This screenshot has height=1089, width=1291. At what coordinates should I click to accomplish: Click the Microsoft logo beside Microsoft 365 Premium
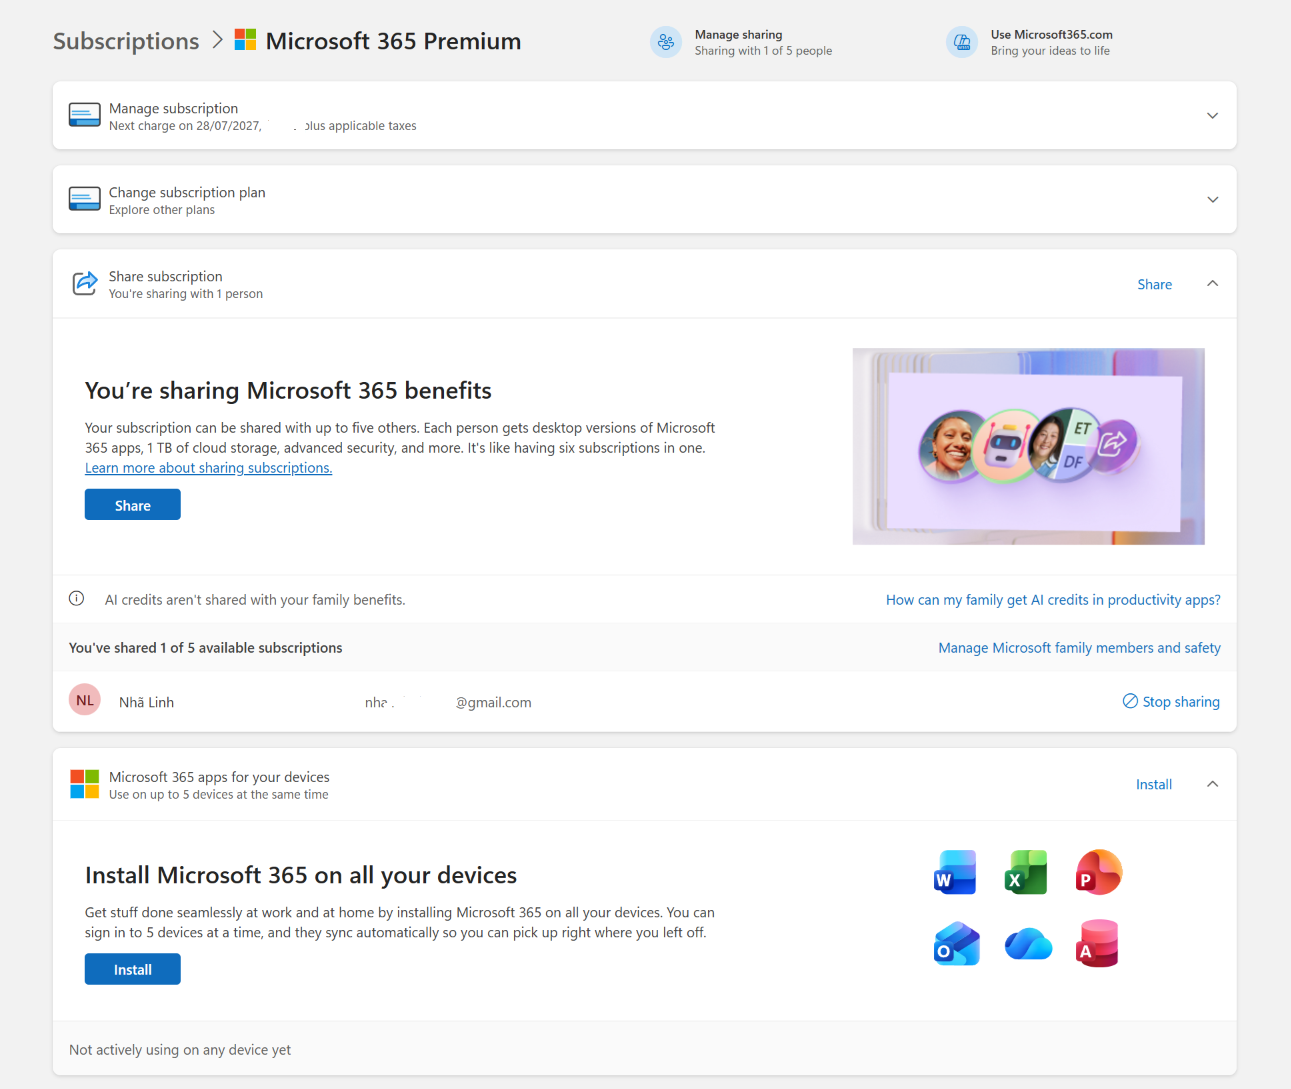(245, 40)
